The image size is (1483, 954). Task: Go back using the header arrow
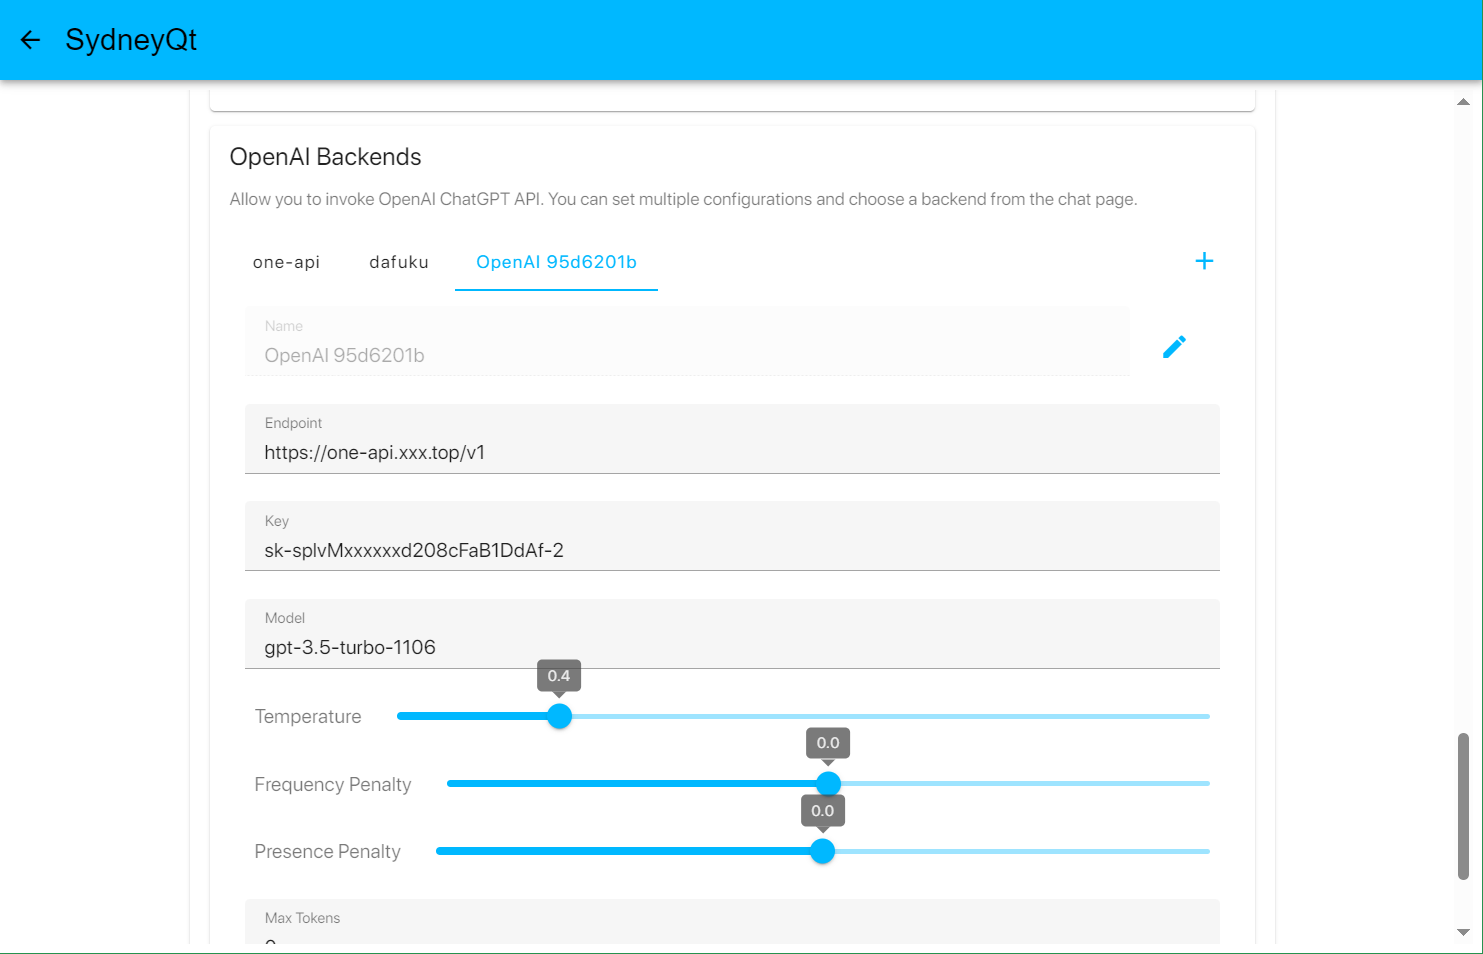[30, 40]
